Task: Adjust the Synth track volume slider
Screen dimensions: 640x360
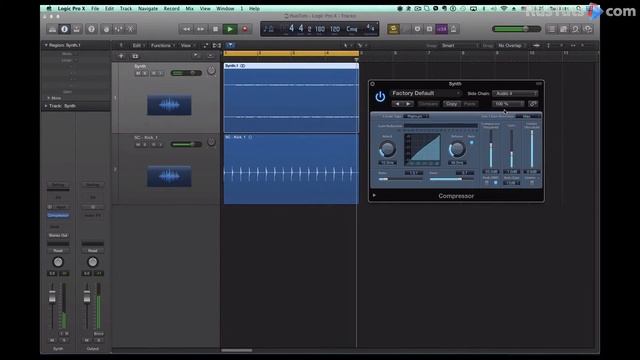Action: (186, 73)
